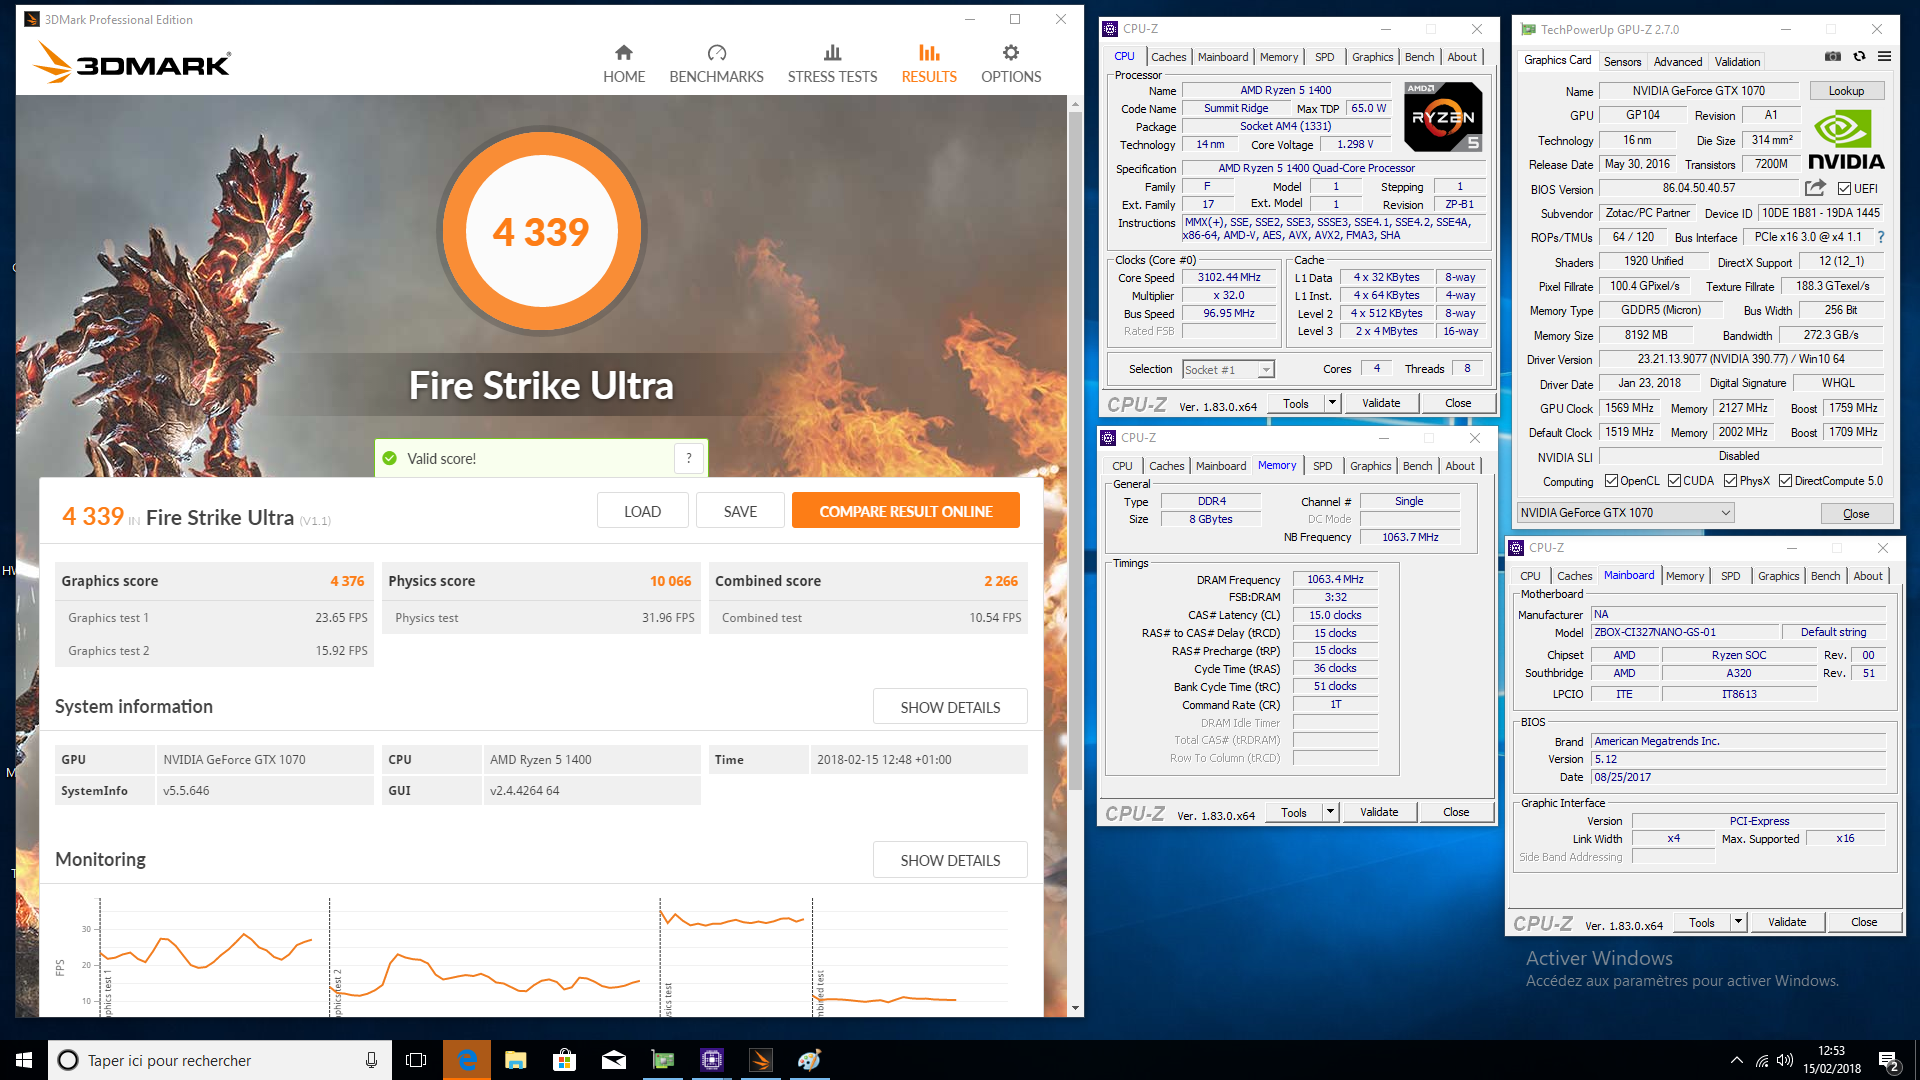Show details for Monitoring

tap(950, 860)
